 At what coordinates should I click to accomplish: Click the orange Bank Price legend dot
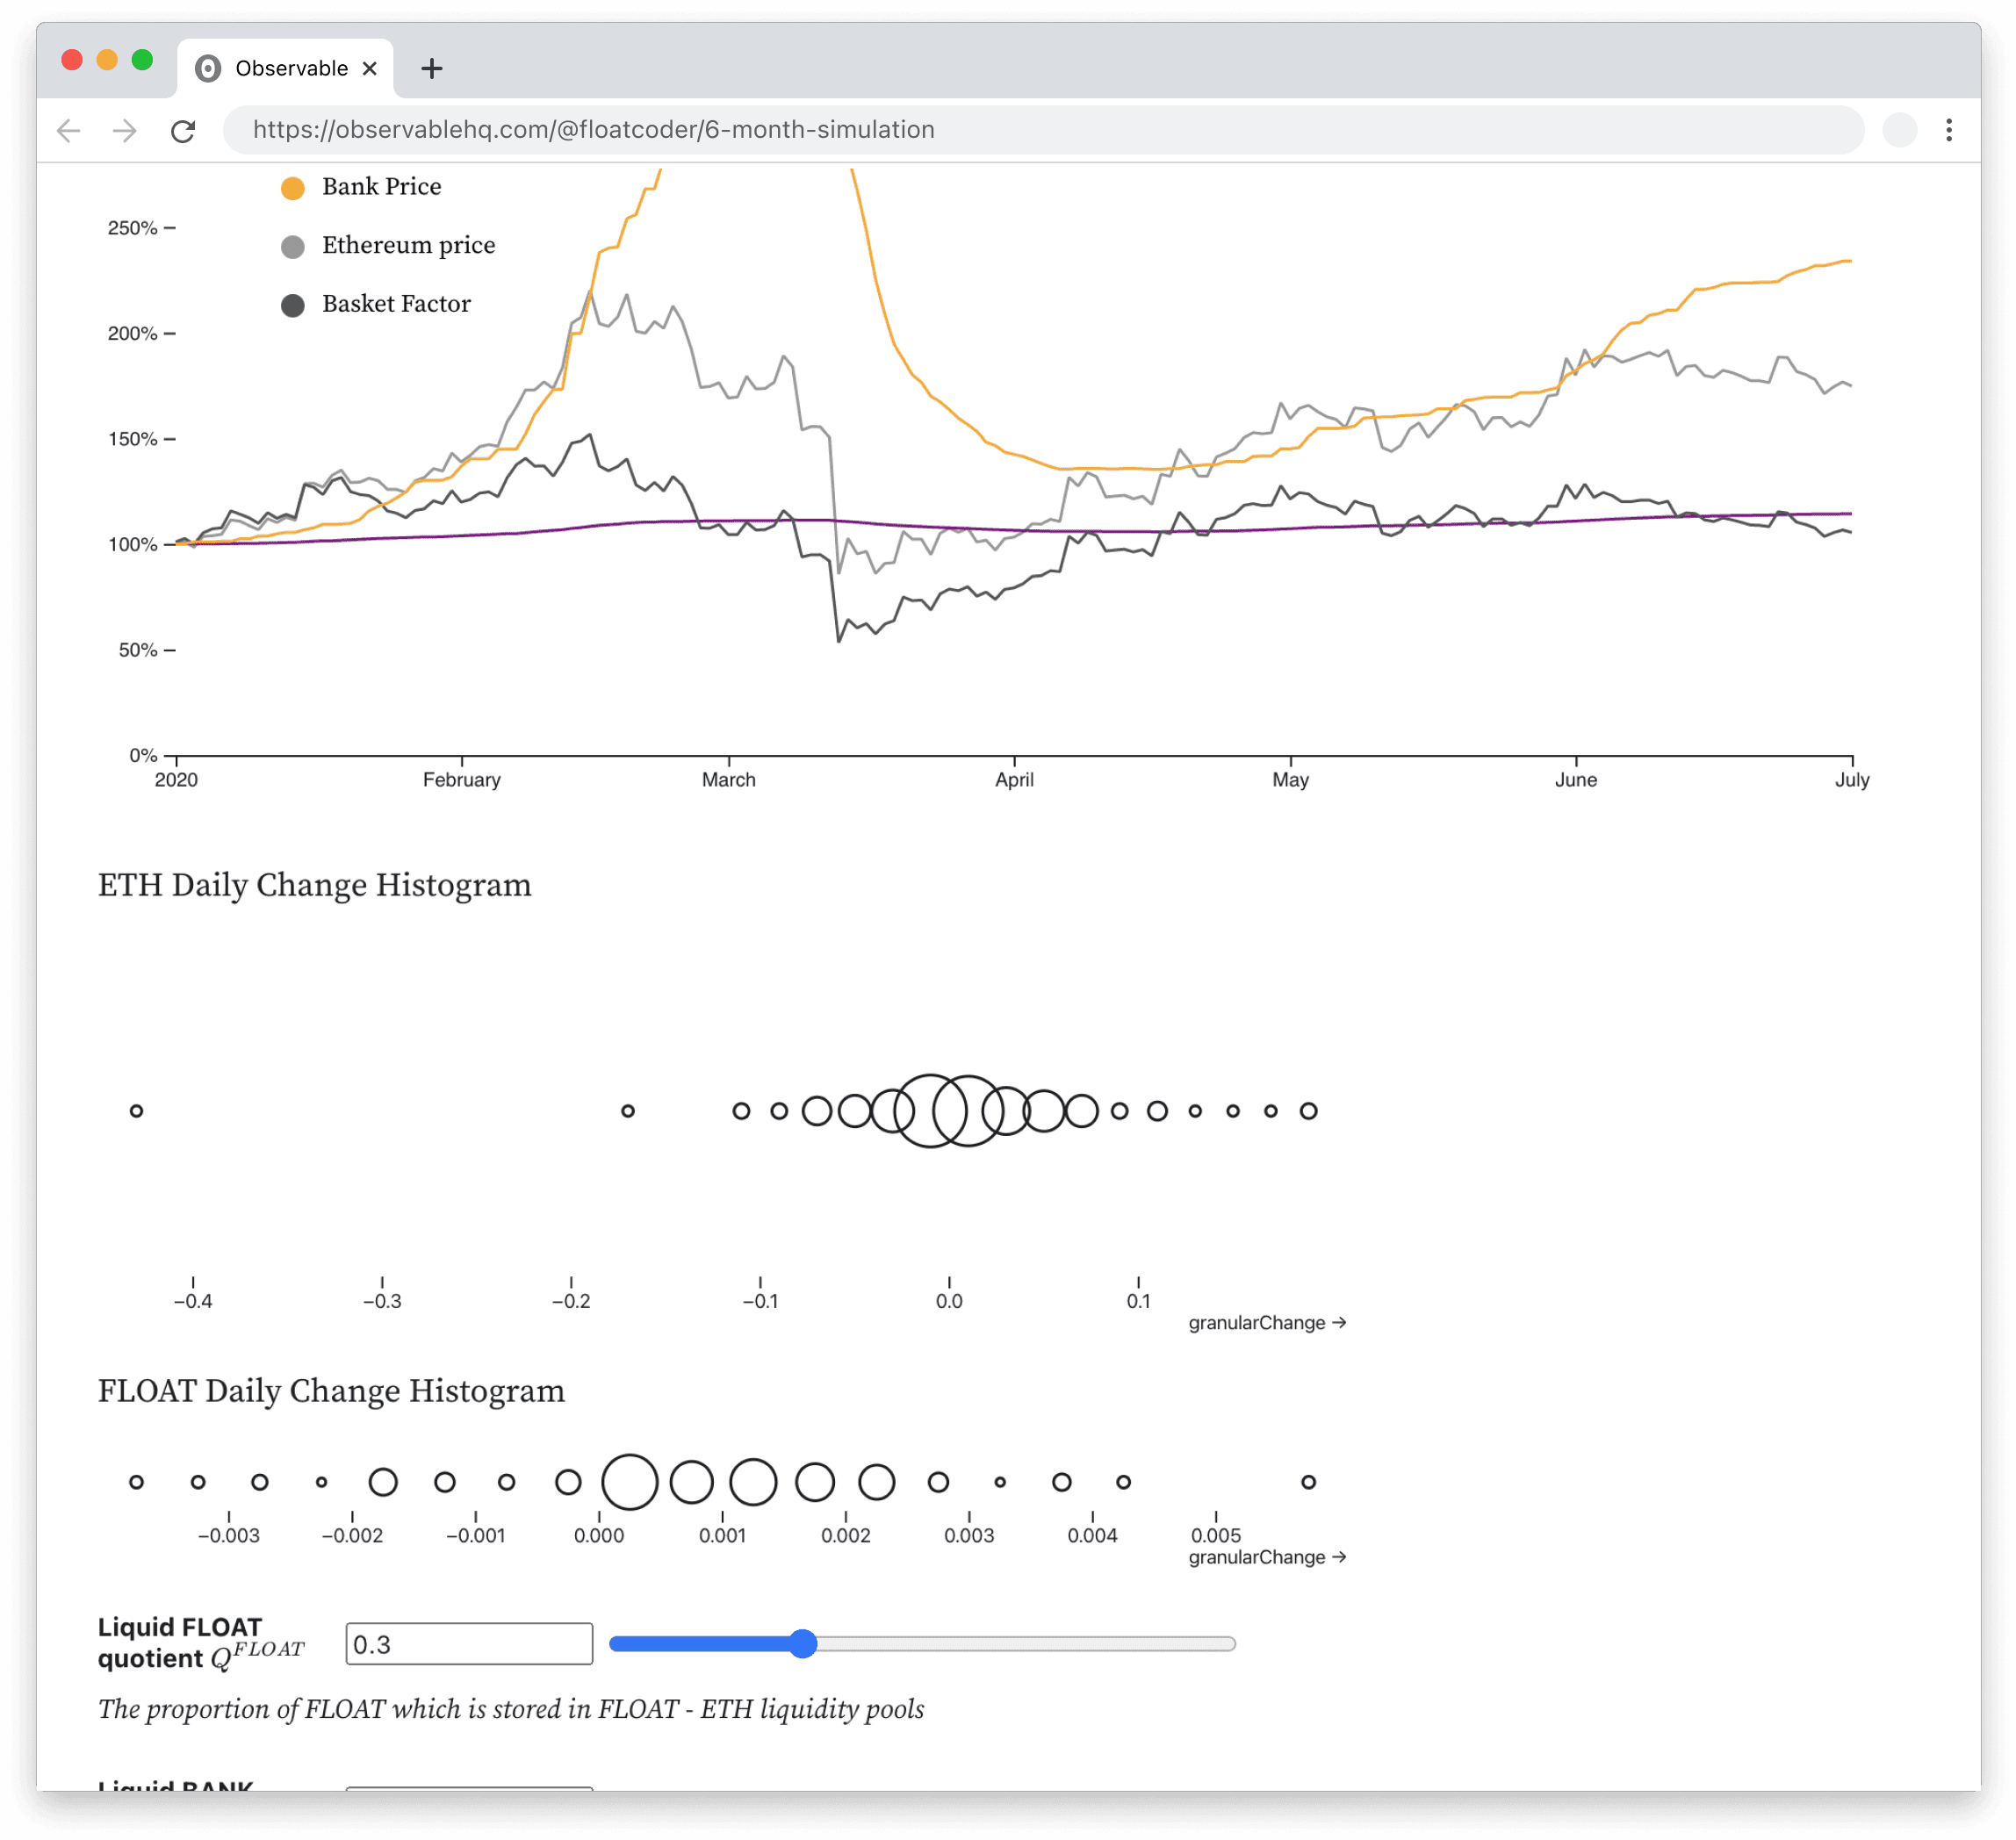click(x=293, y=188)
